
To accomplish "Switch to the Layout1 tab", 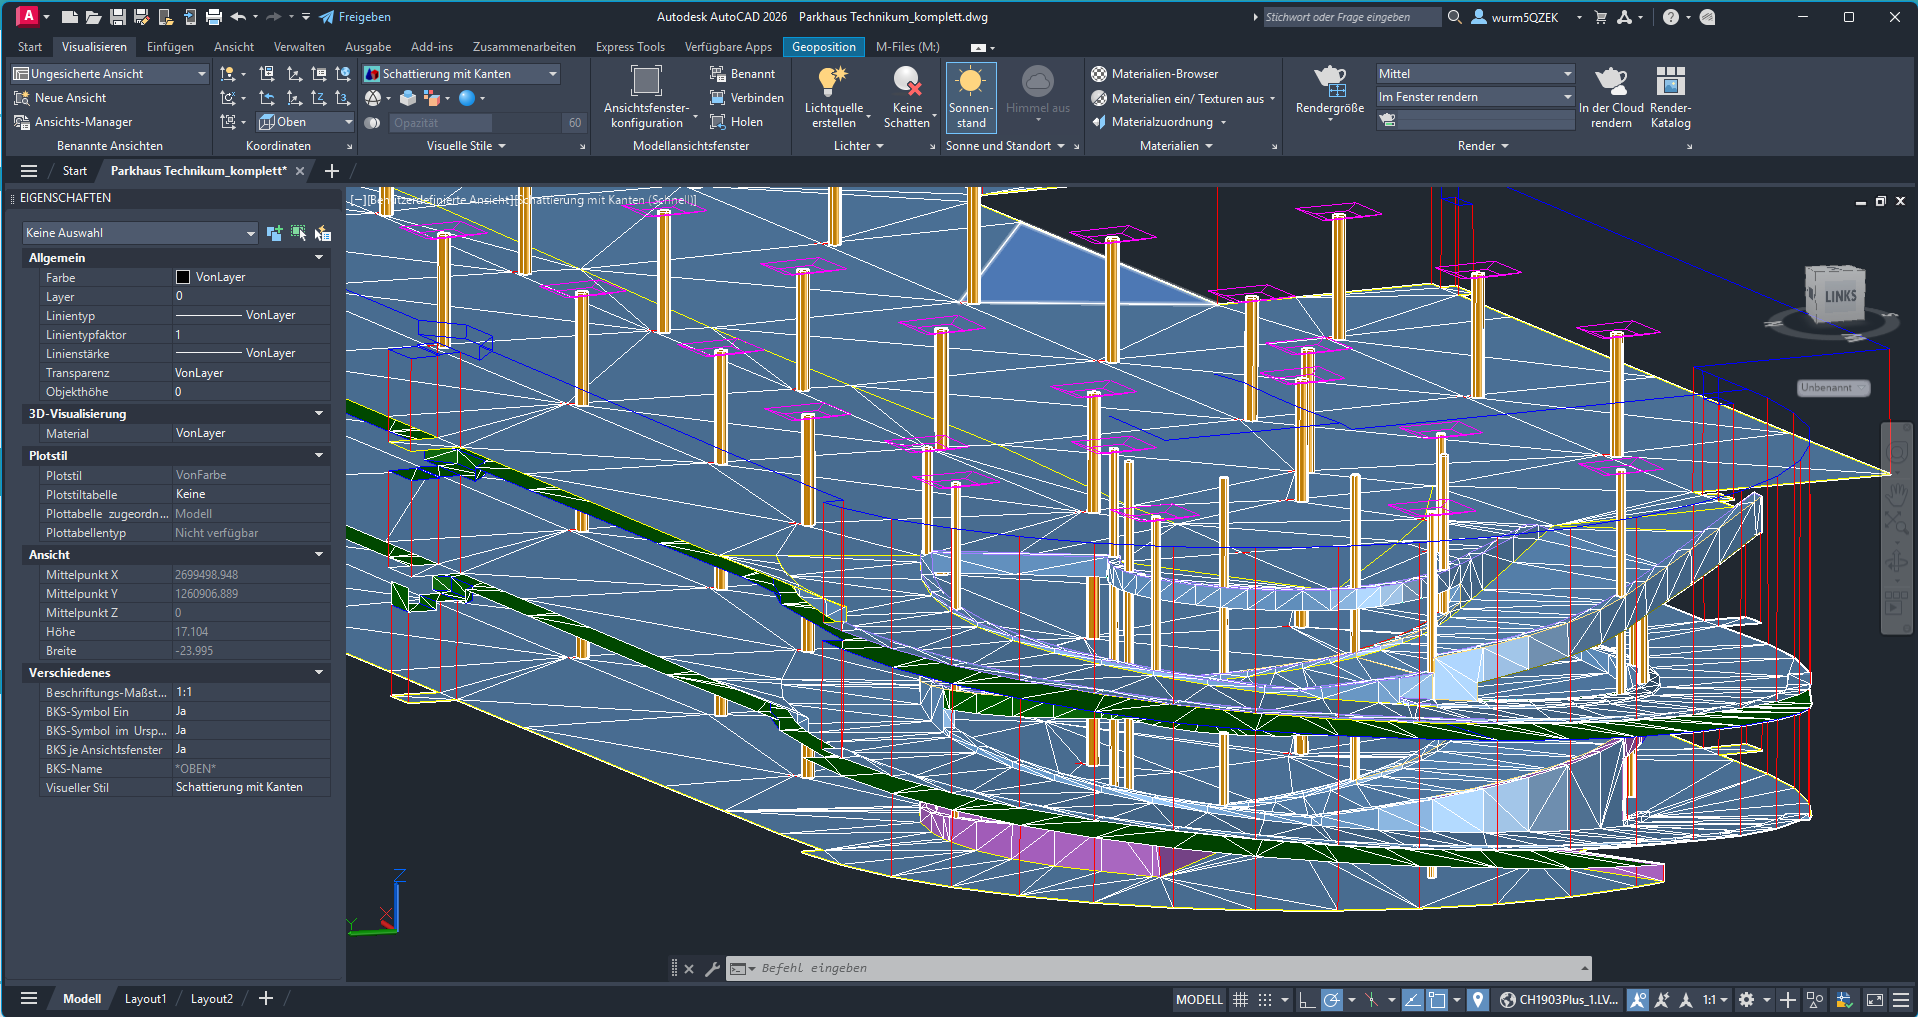I will [x=145, y=999].
